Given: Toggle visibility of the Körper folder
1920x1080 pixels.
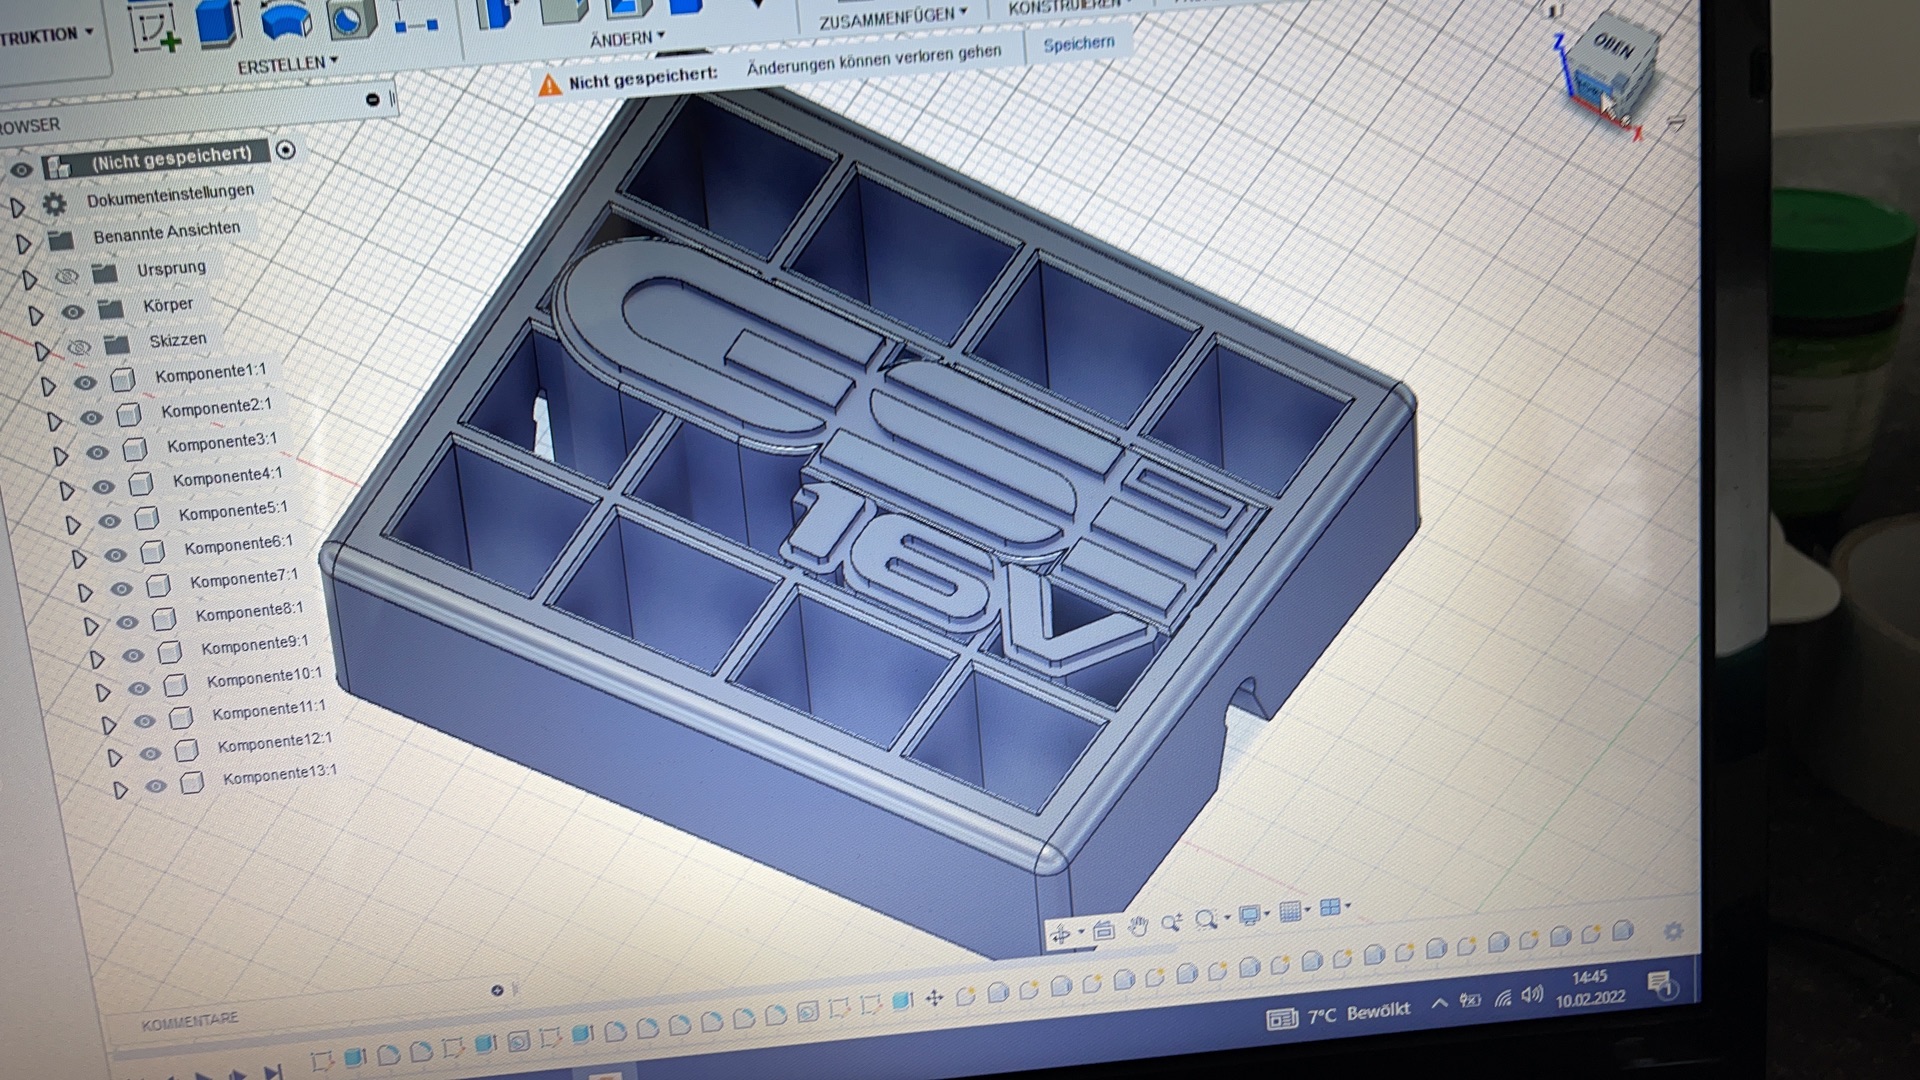Looking at the screenshot, I should pyautogui.click(x=72, y=312).
